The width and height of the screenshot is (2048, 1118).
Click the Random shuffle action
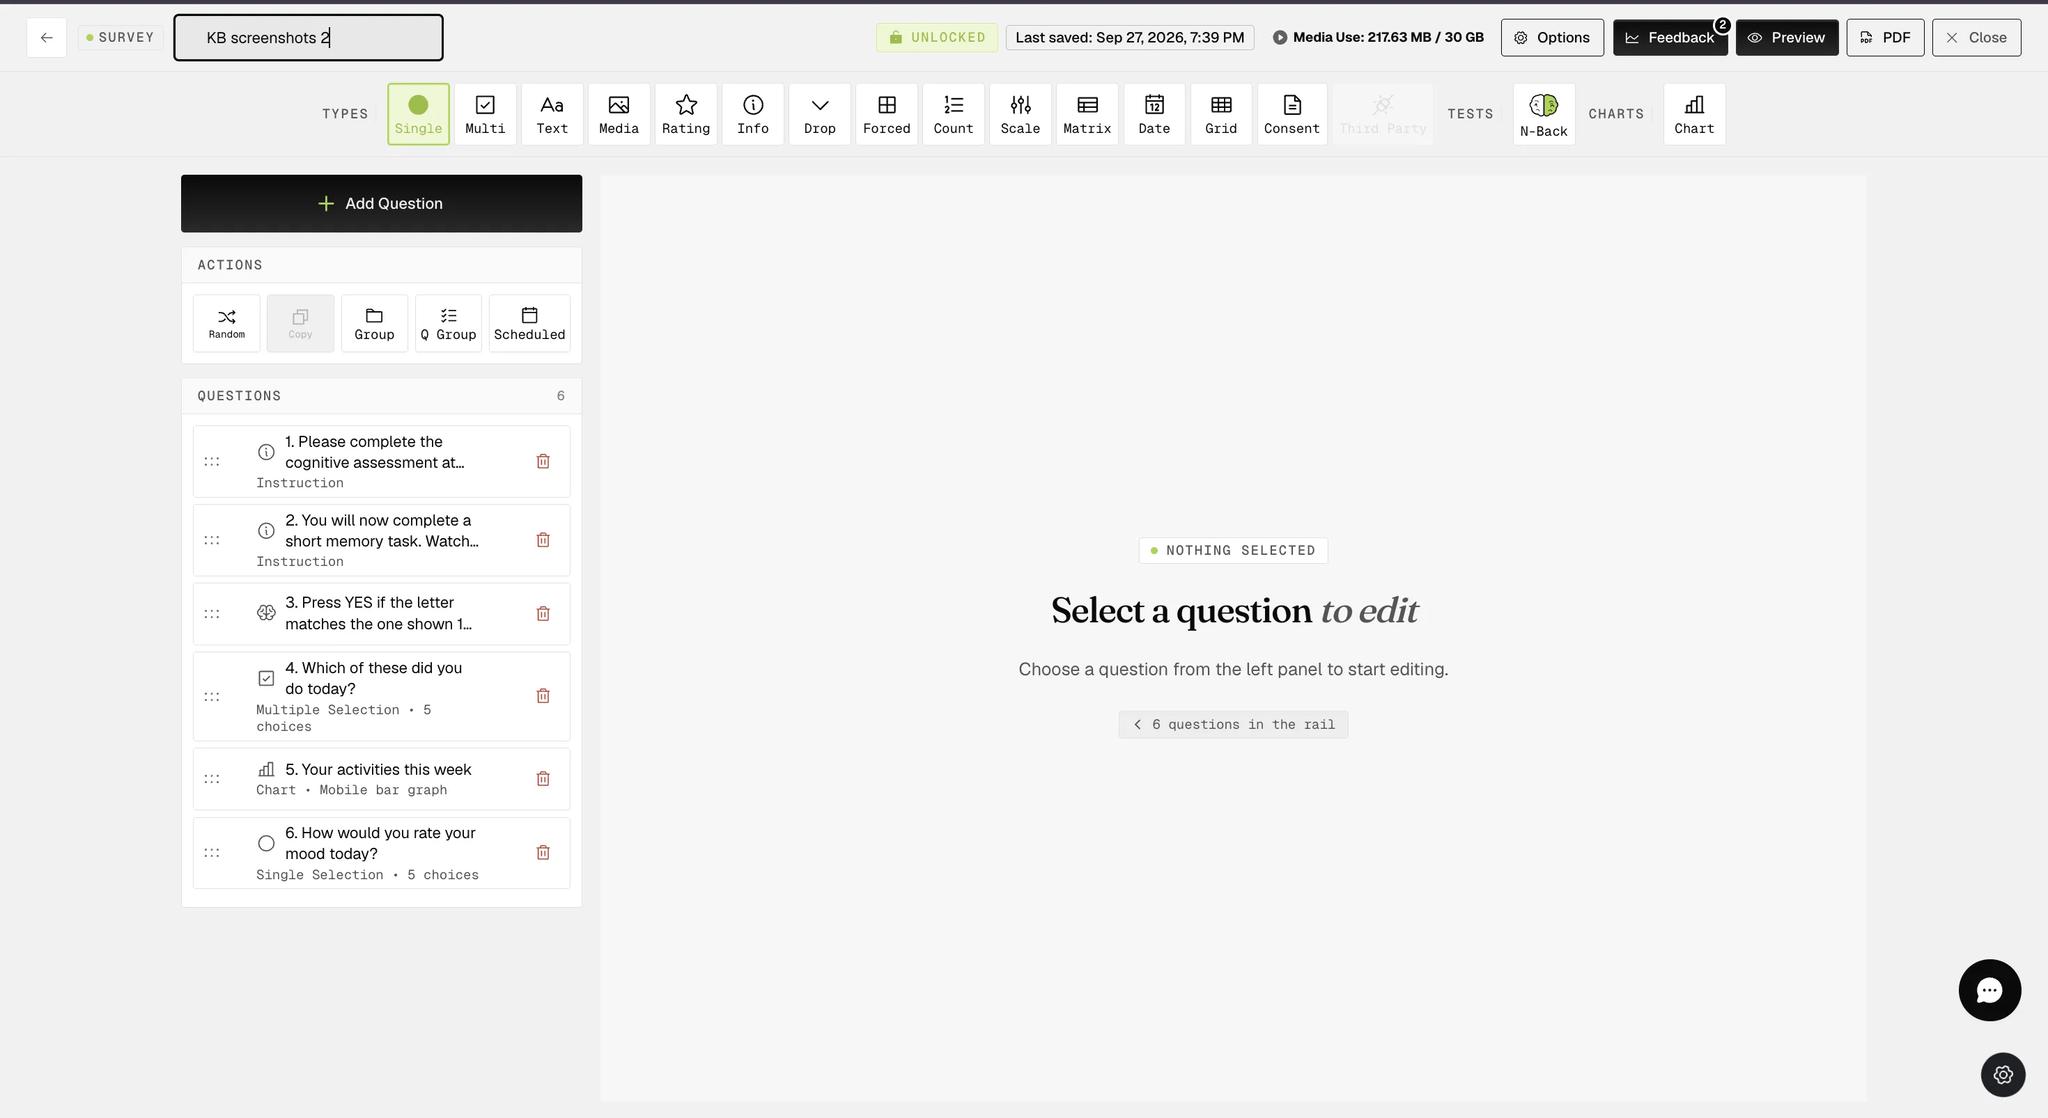click(x=227, y=323)
